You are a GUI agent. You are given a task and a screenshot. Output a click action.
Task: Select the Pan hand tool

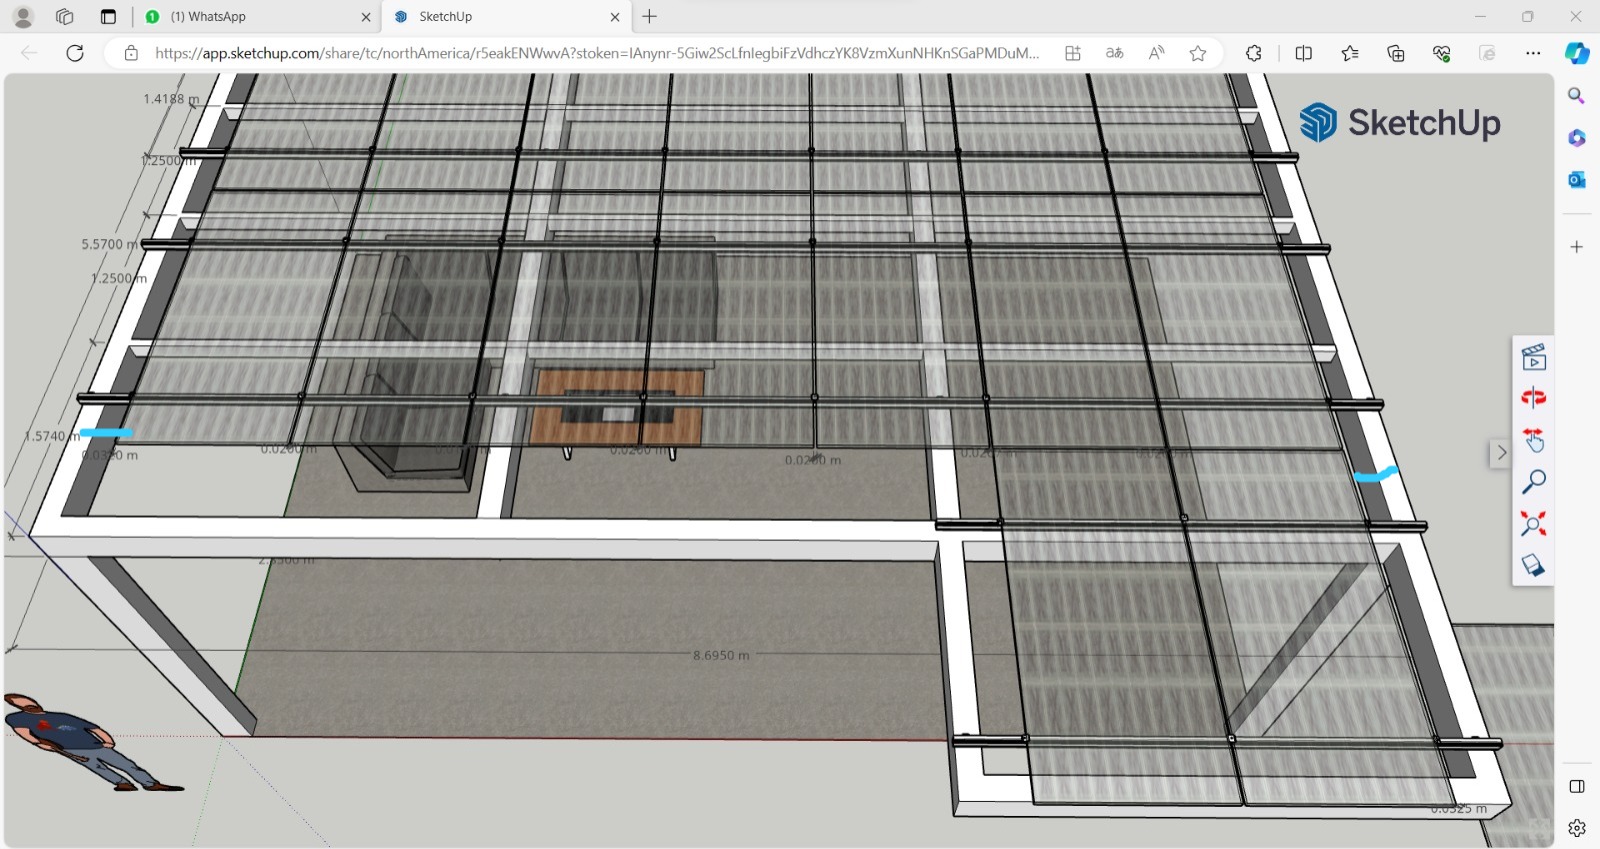coord(1533,440)
